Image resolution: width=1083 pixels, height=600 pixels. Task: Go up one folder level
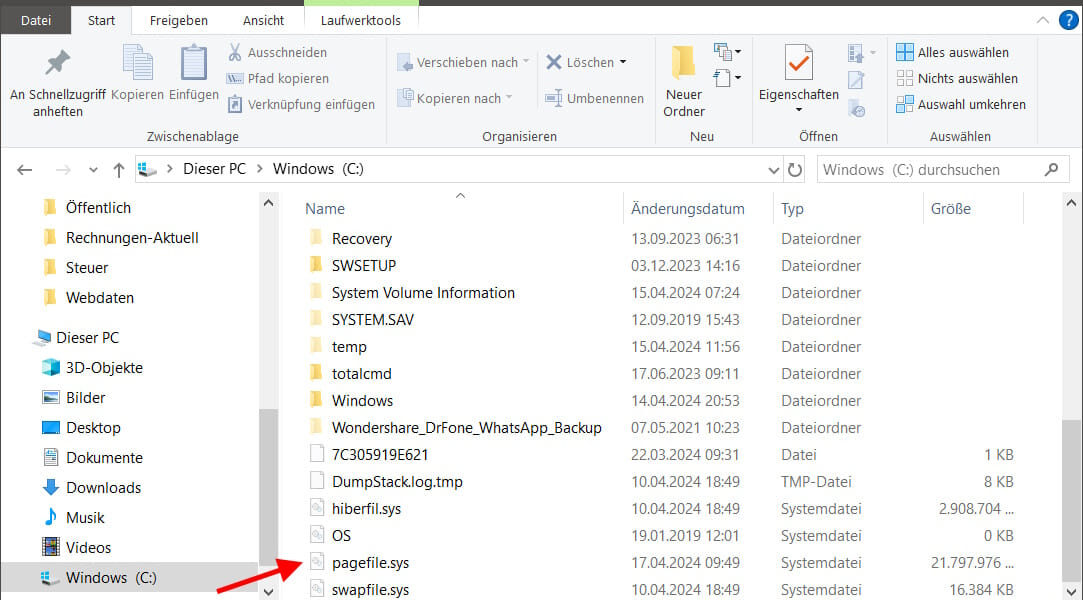[x=119, y=170]
